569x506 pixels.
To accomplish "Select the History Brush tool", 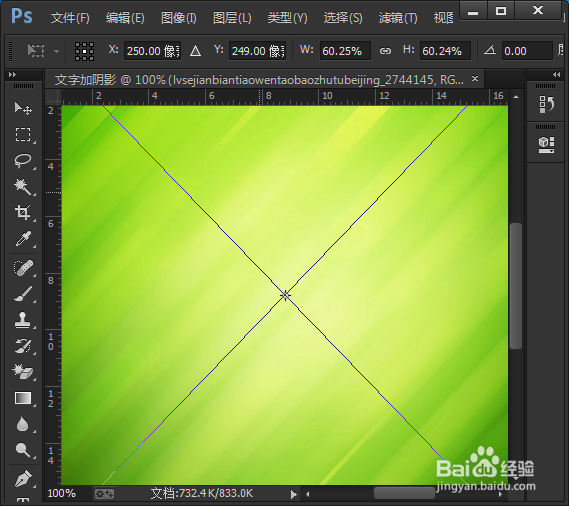I will pyautogui.click(x=23, y=346).
